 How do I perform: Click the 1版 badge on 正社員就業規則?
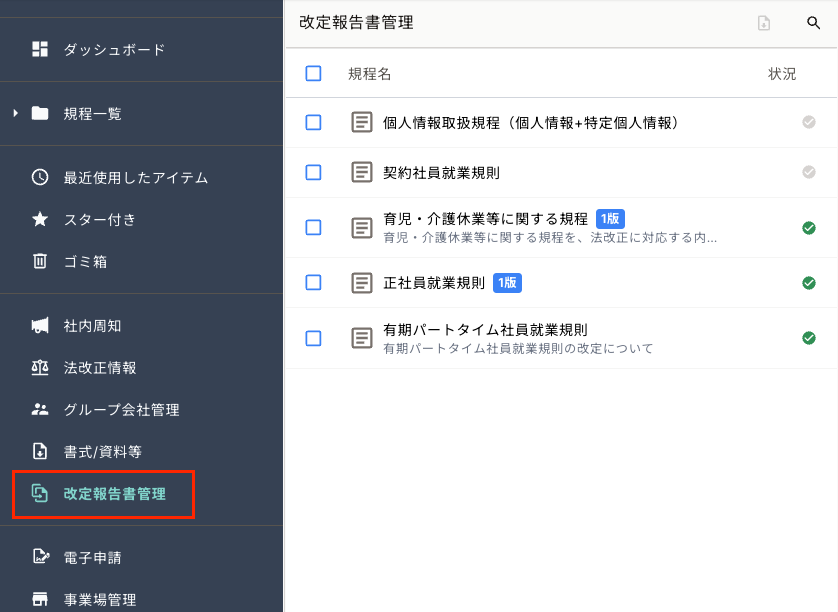pos(507,283)
